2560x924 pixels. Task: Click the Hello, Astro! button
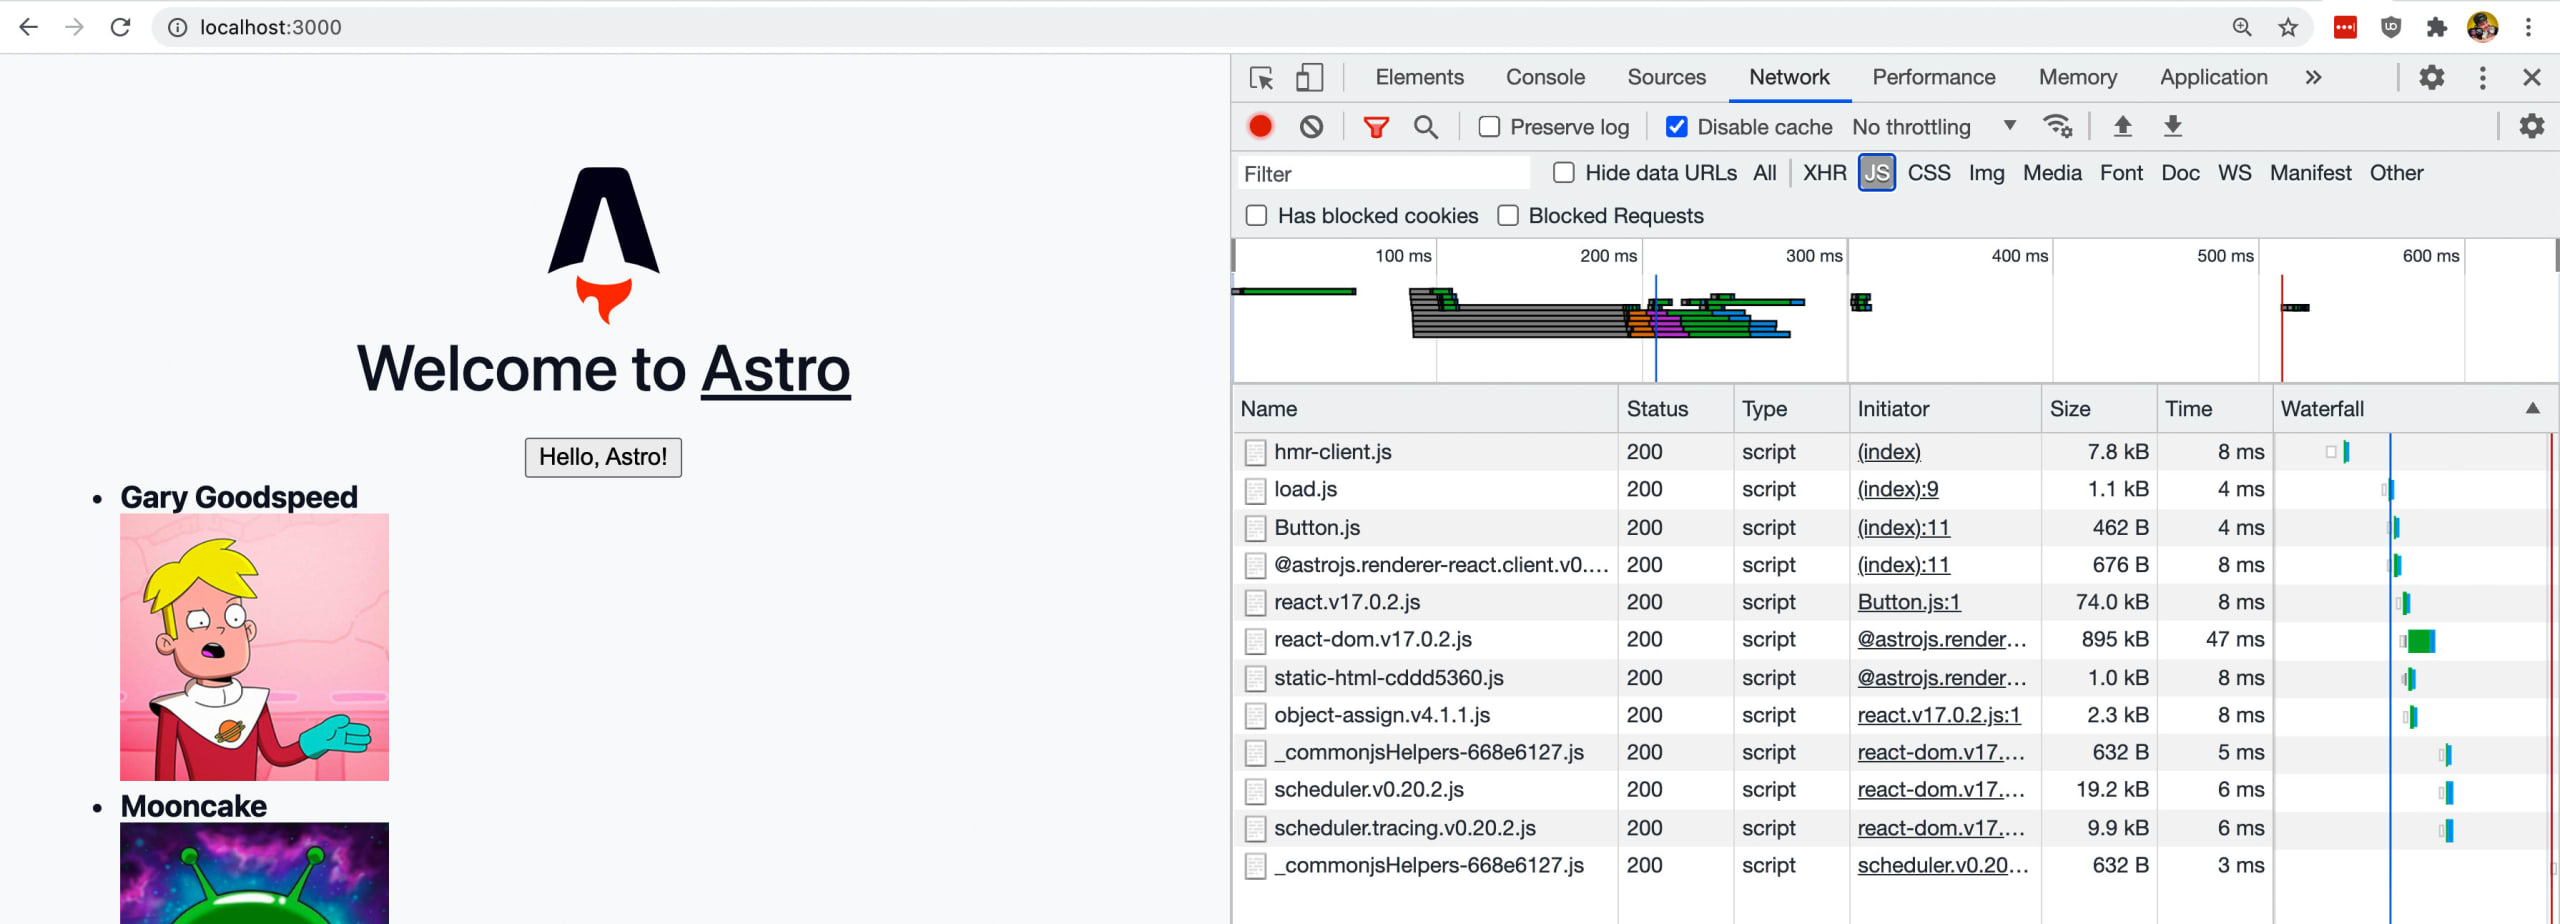click(x=603, y=457)
